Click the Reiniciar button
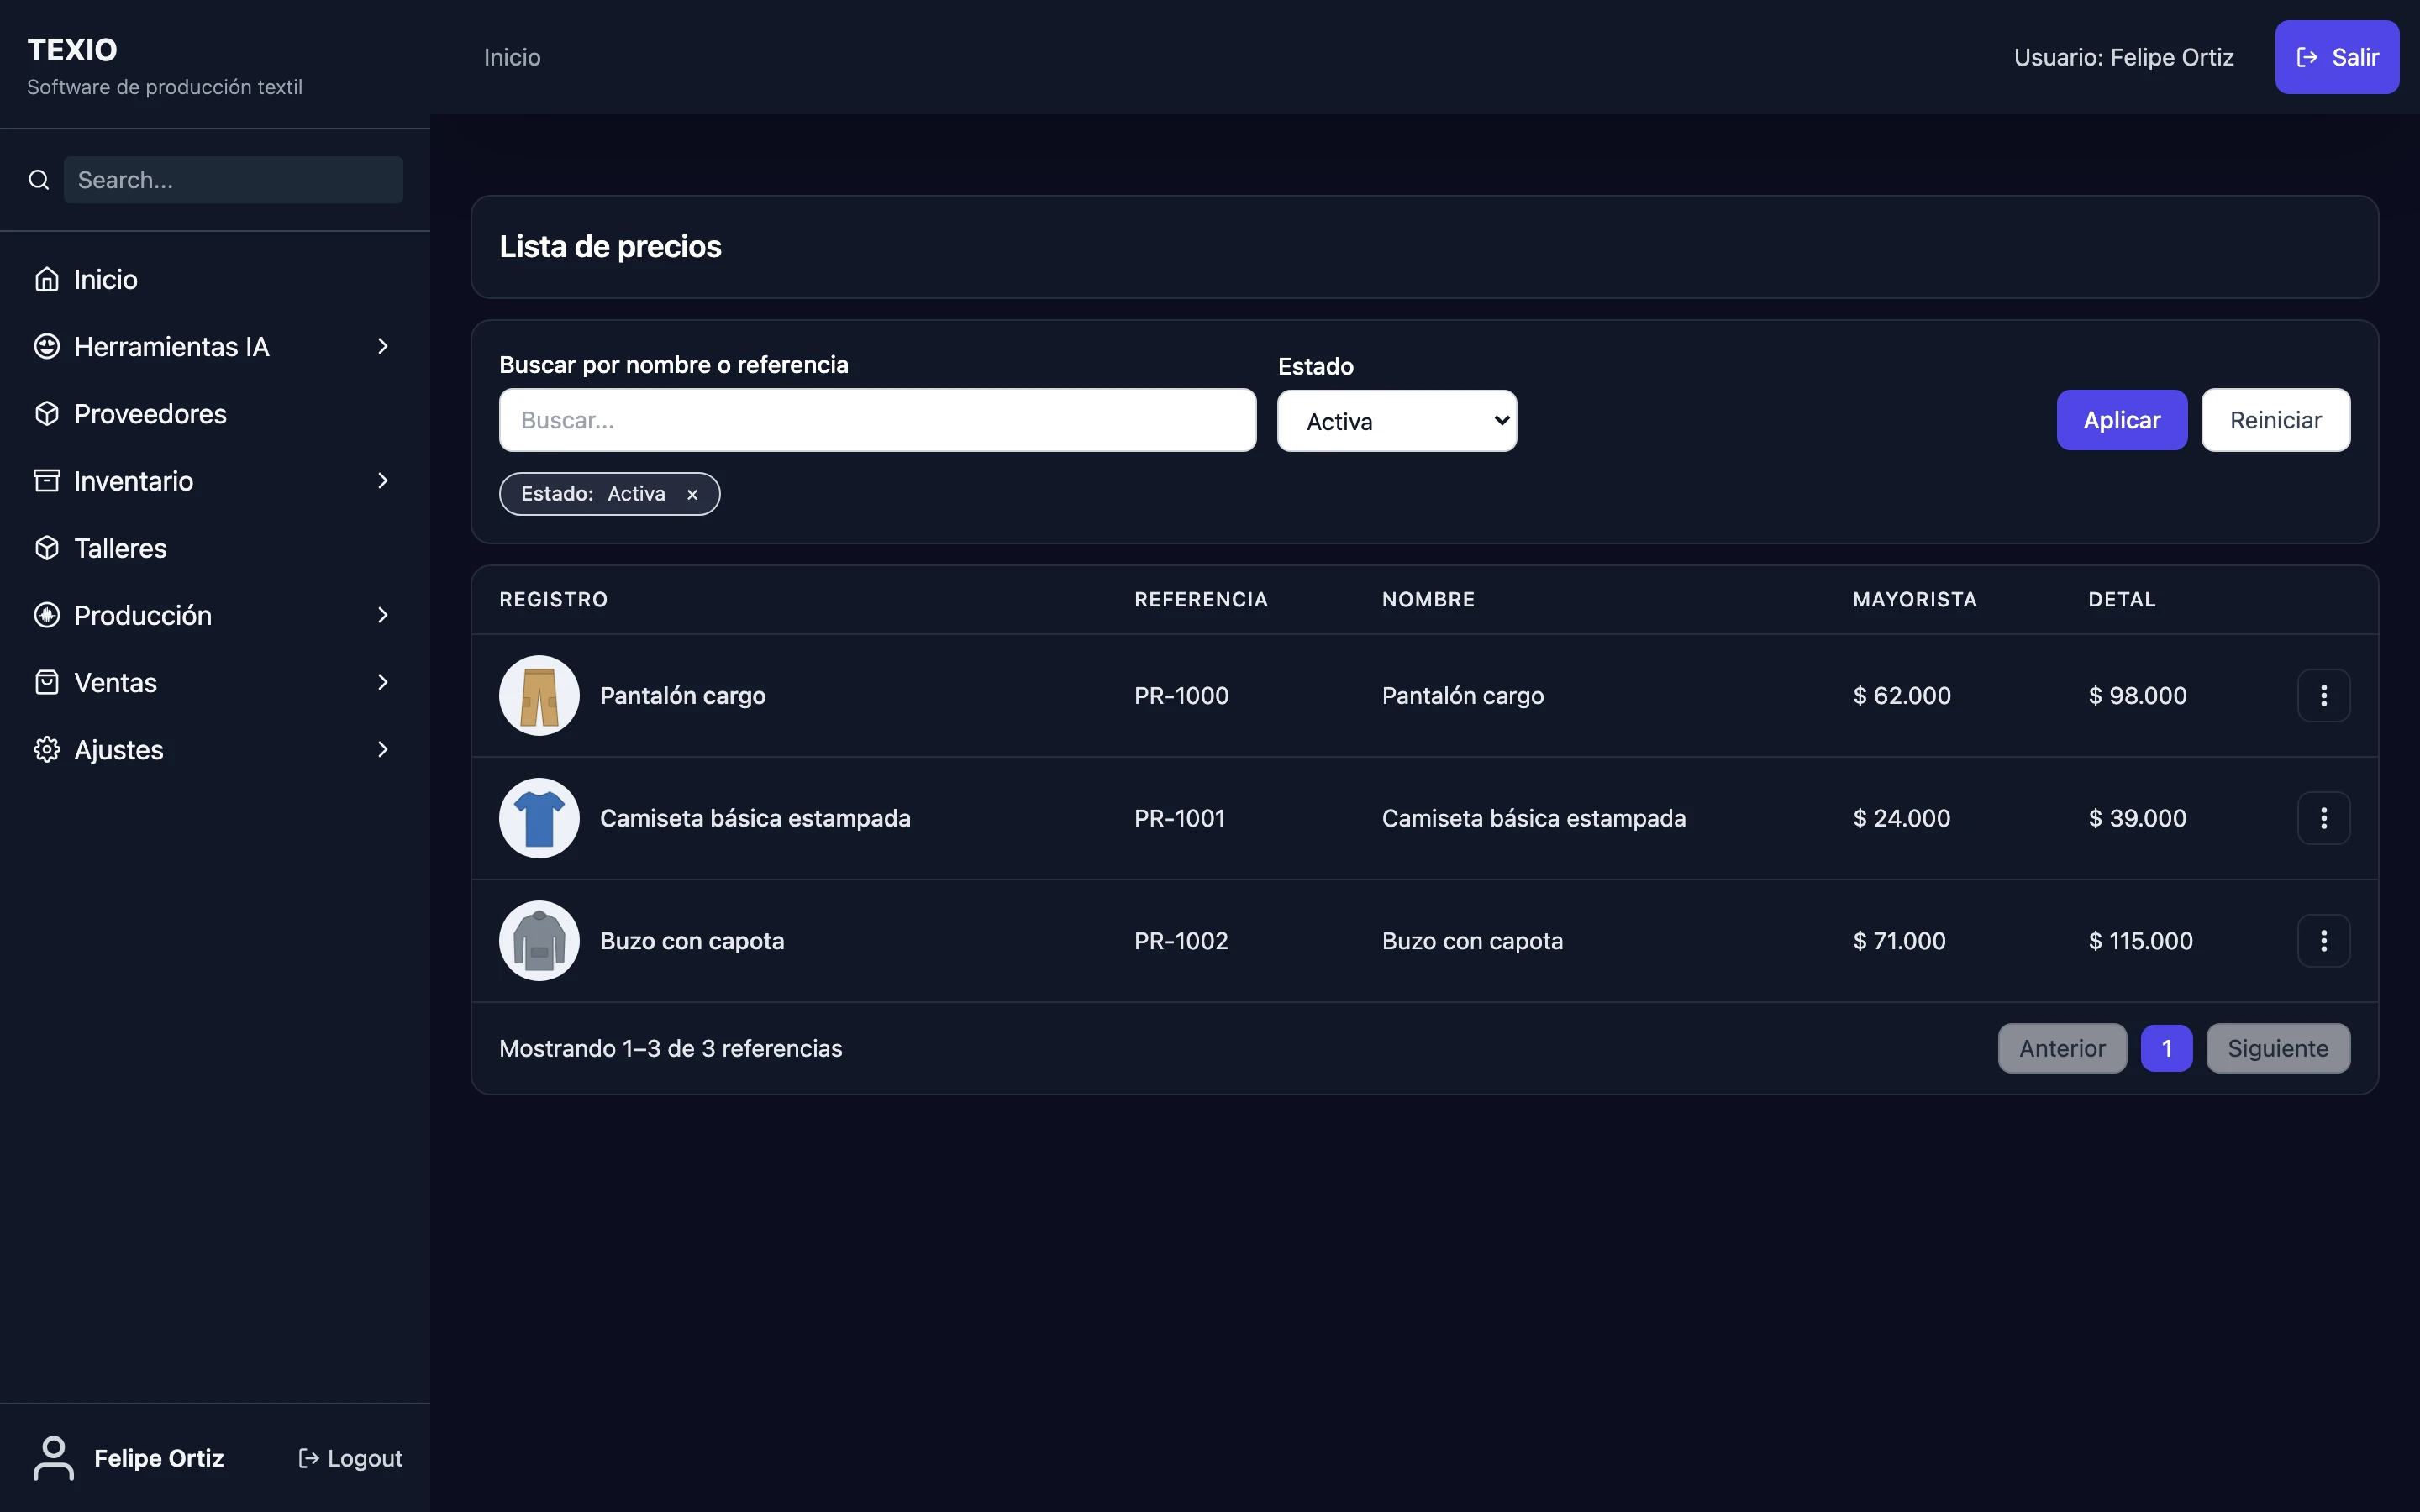Screen dimensions: 2420x1512 tap(2276, 420)
